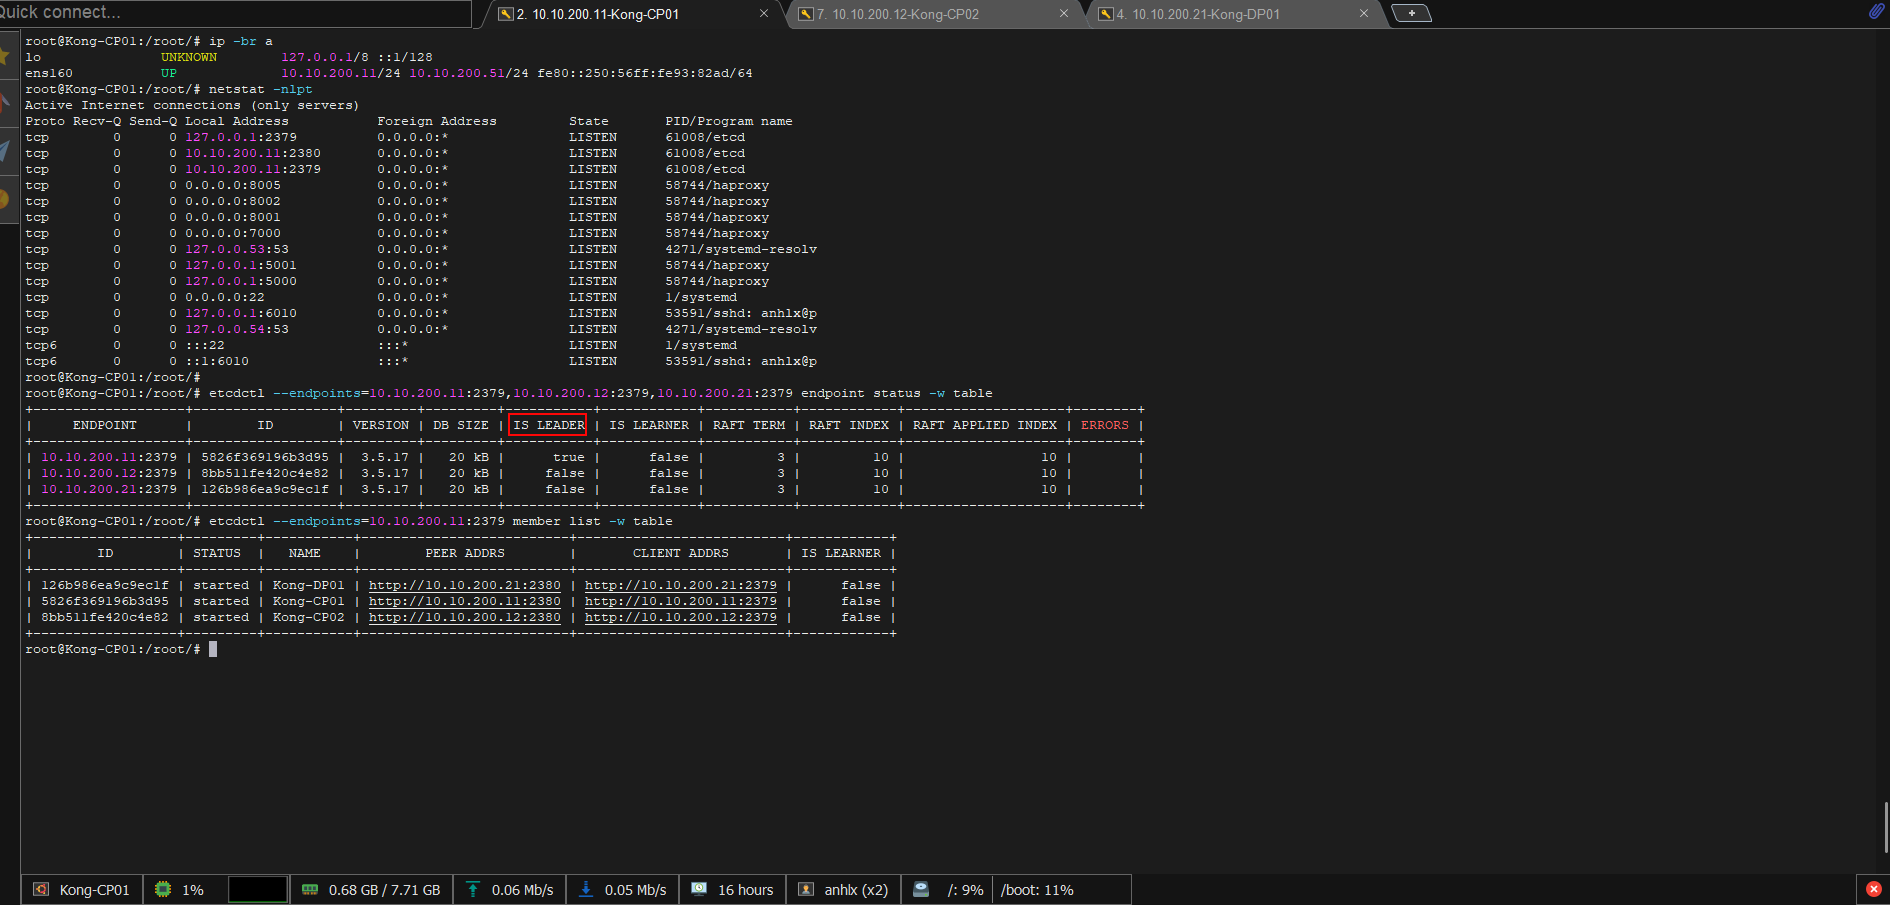Click the Quick connect input field
1890x905 pixels.
(235, 13)
